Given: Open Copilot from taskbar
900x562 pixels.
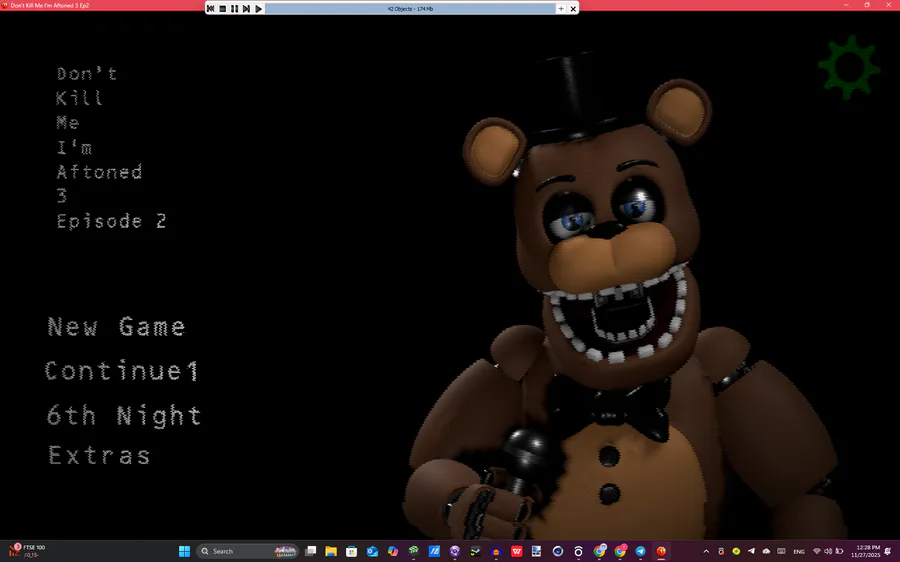Looking at the screenshot, I should (x=393, y=551).
